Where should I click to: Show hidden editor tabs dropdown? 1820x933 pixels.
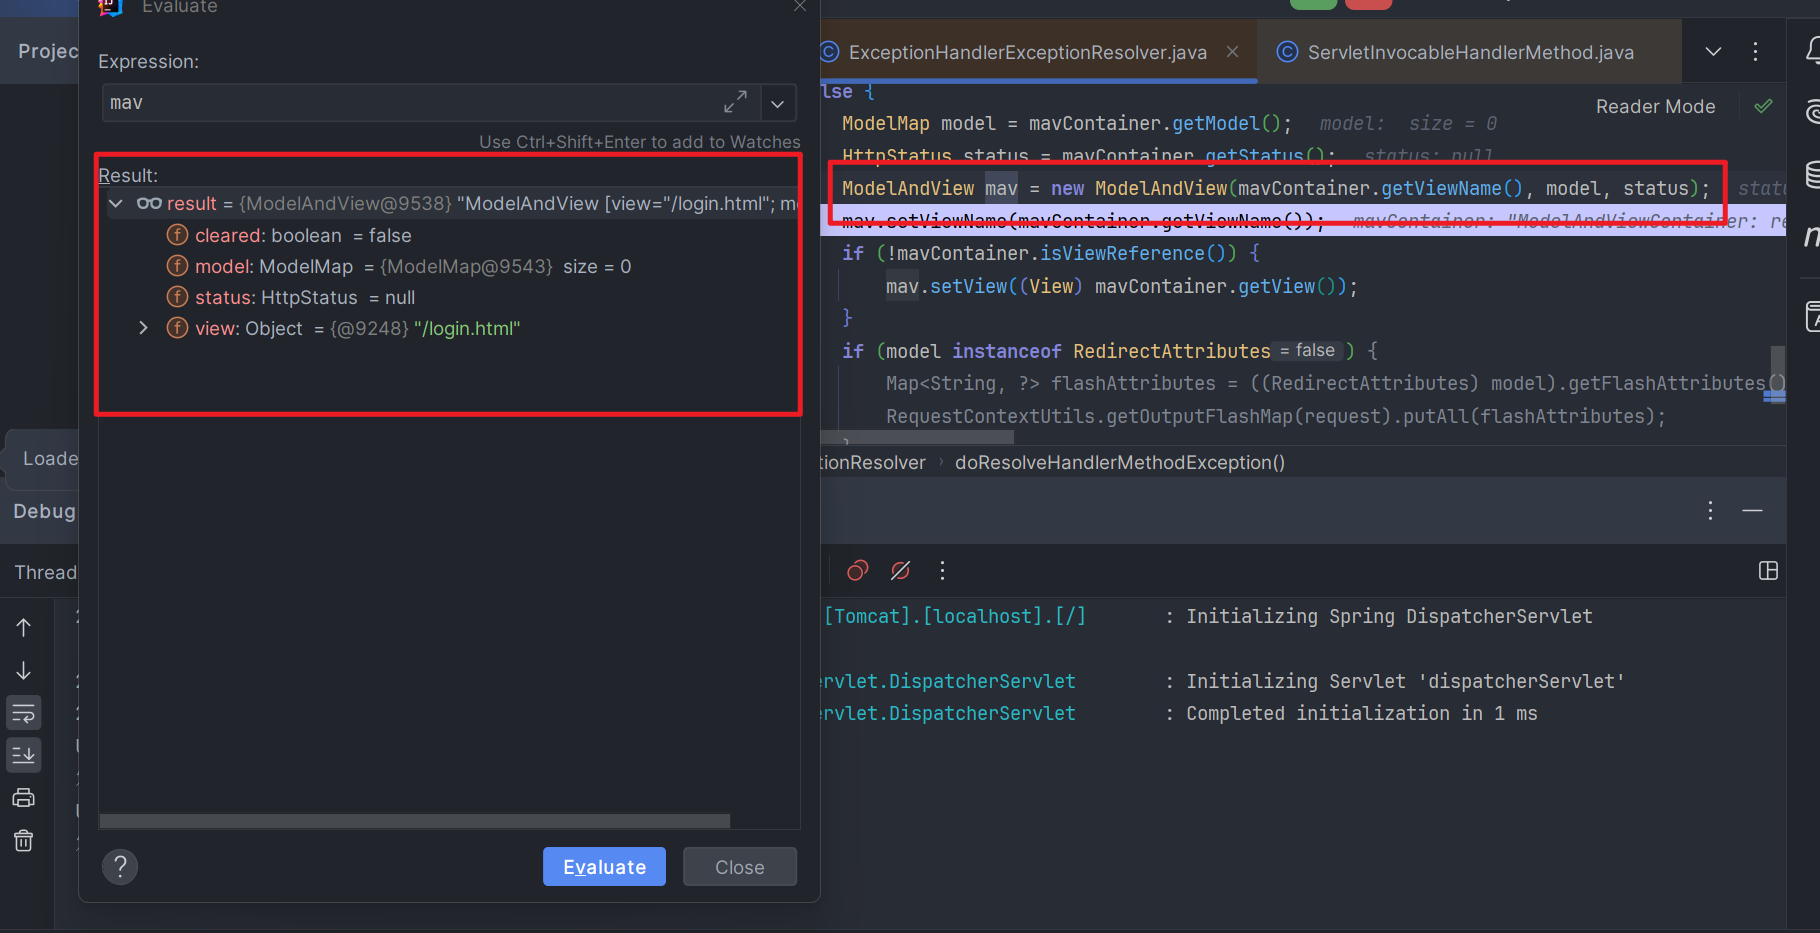point(1713,51)
